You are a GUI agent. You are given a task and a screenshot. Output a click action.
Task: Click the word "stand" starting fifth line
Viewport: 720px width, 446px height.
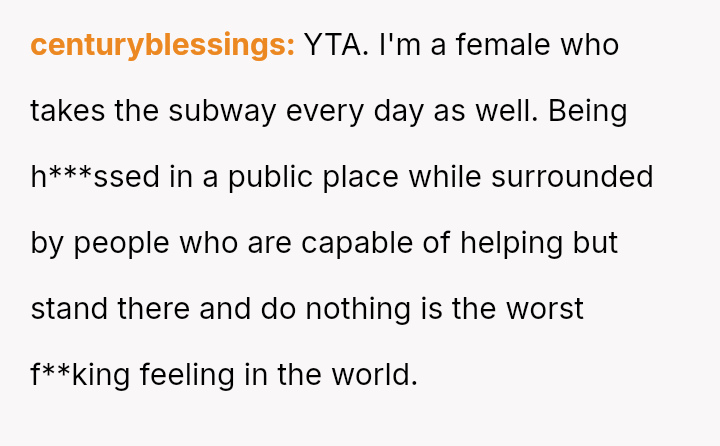[69, 309]
